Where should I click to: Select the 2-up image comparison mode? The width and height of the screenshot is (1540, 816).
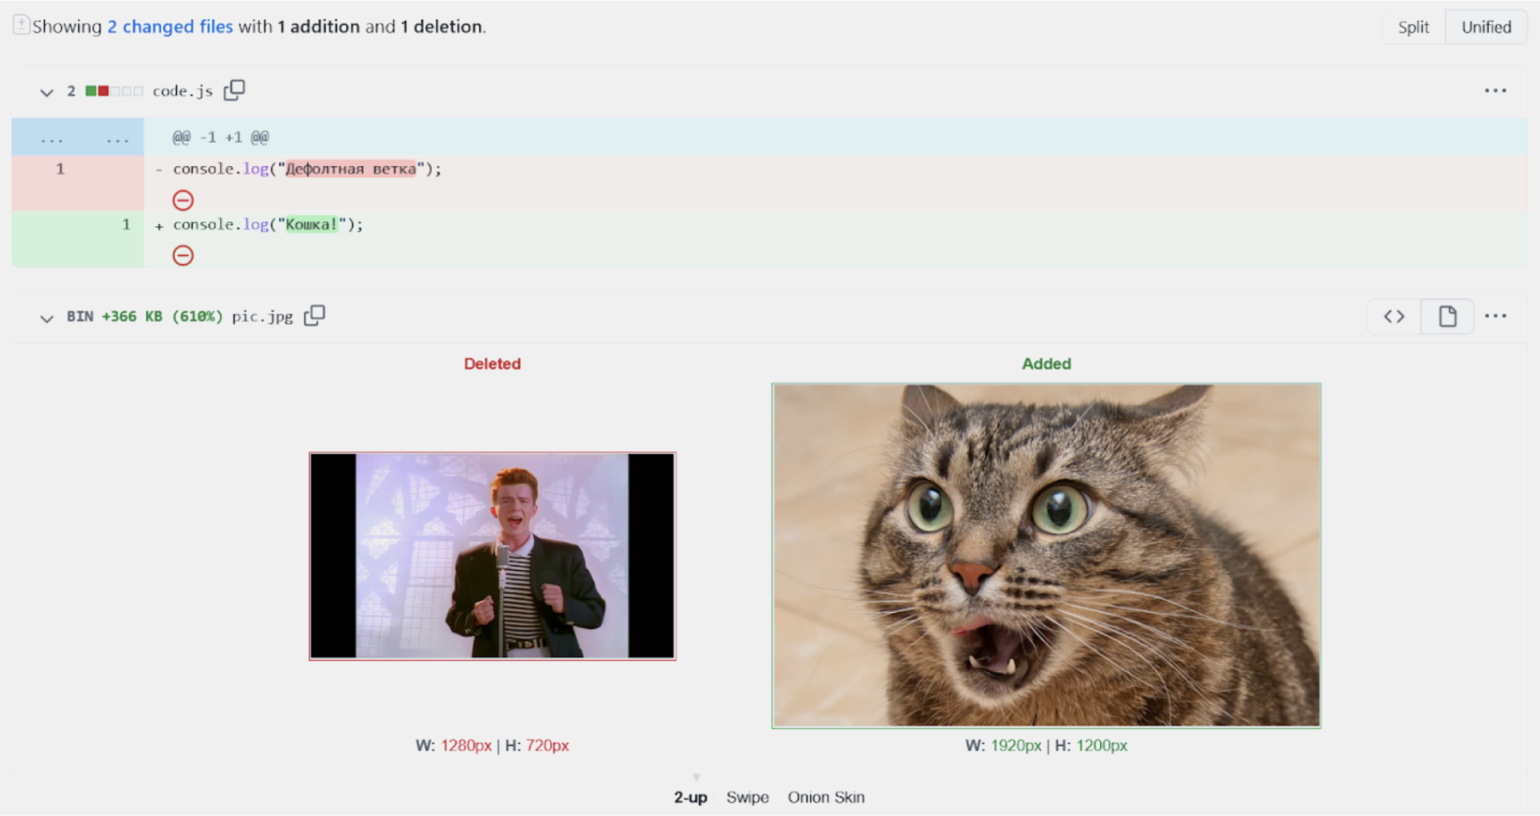coord(690,797)
